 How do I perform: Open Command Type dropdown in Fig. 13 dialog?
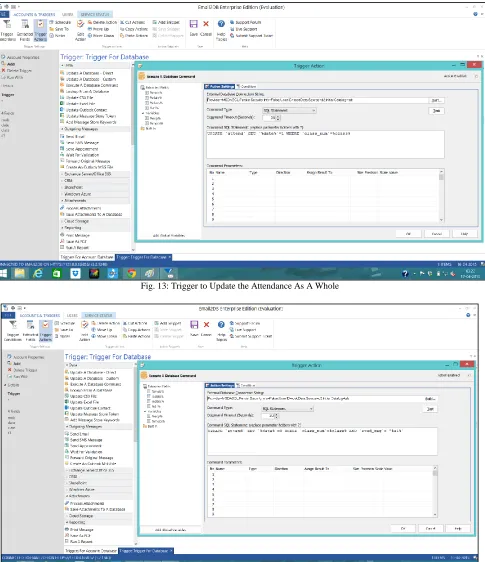click(289, 110)
